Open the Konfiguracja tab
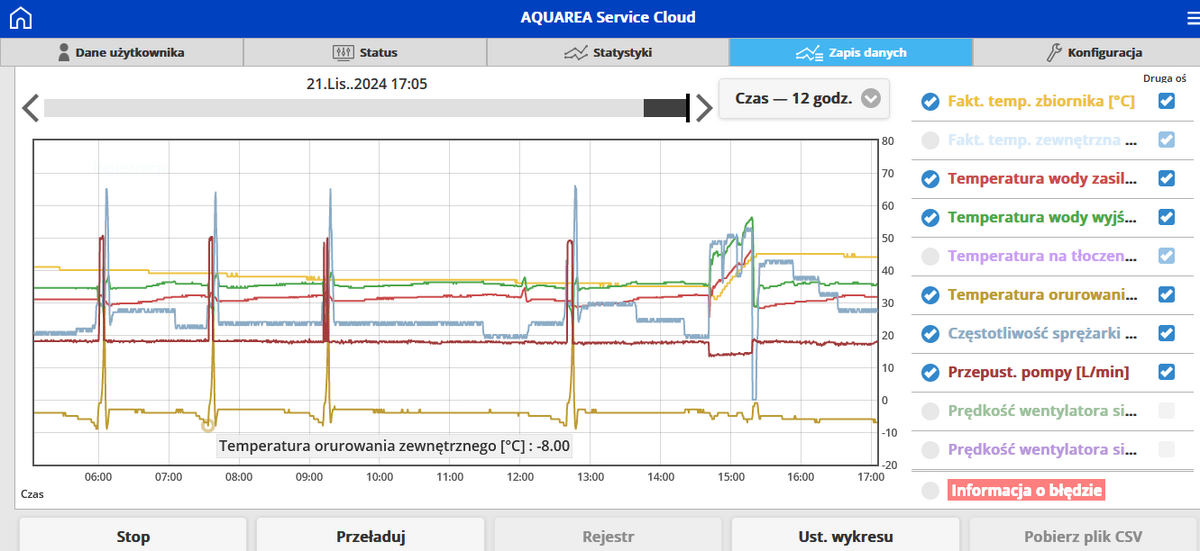This screenshot has width=1200, height=551. coord(1093,52)
